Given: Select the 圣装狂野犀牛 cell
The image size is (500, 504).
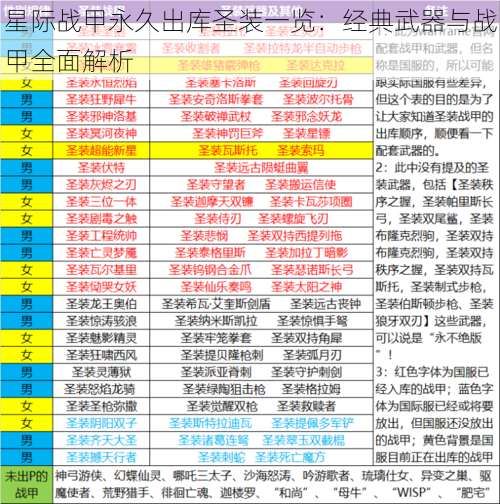Looking at the screenshot, I should pos(101,99).
